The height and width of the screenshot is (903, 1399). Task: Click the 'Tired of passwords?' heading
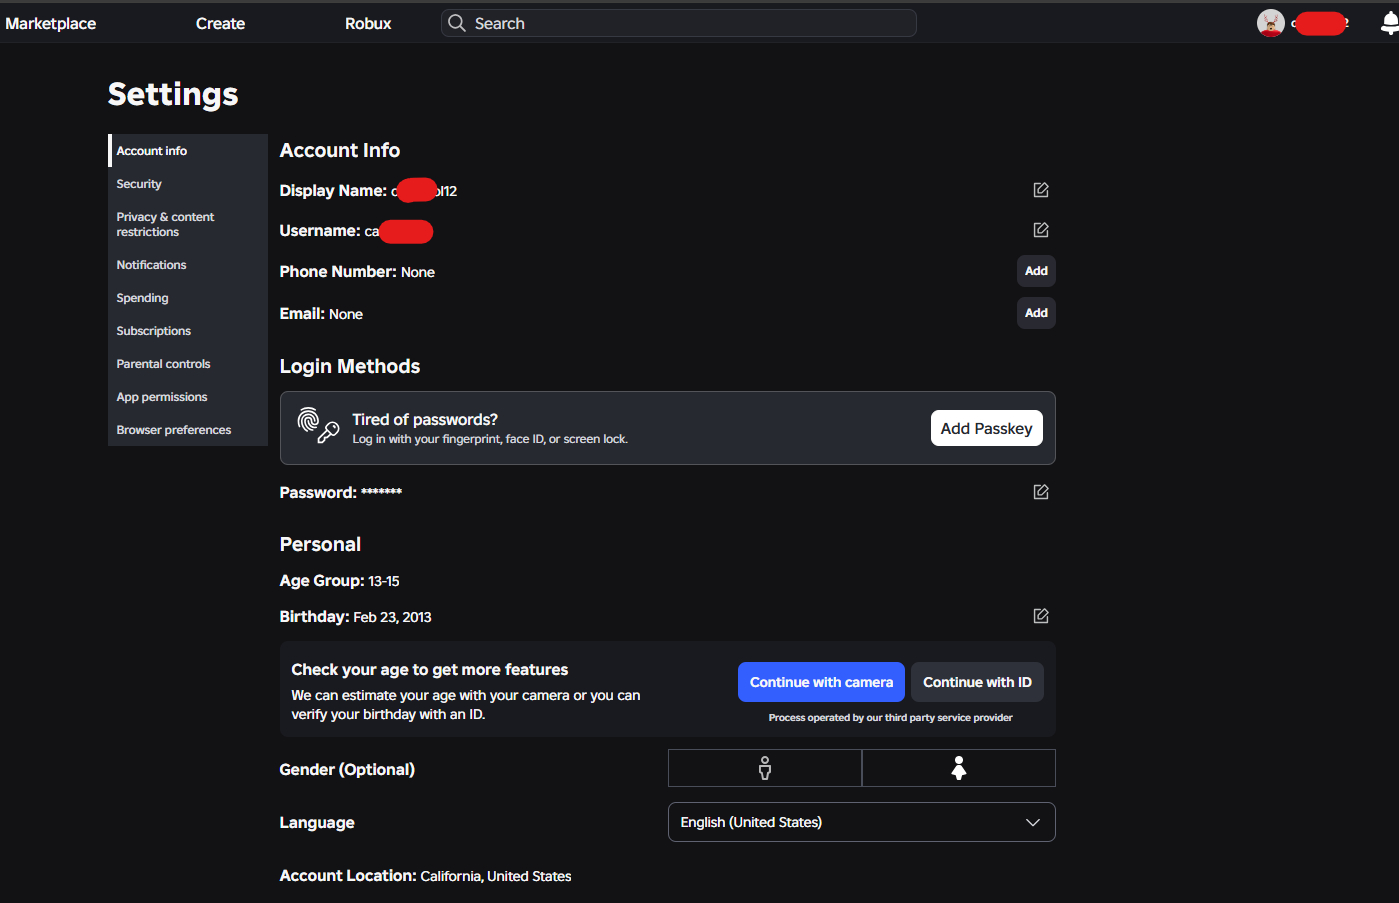pos(425,419)
